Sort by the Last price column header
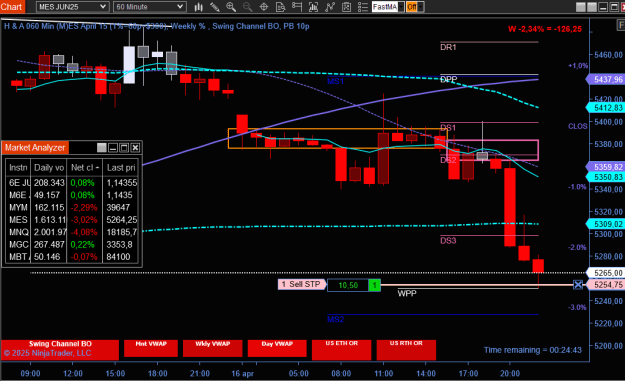 click(120, 167)
